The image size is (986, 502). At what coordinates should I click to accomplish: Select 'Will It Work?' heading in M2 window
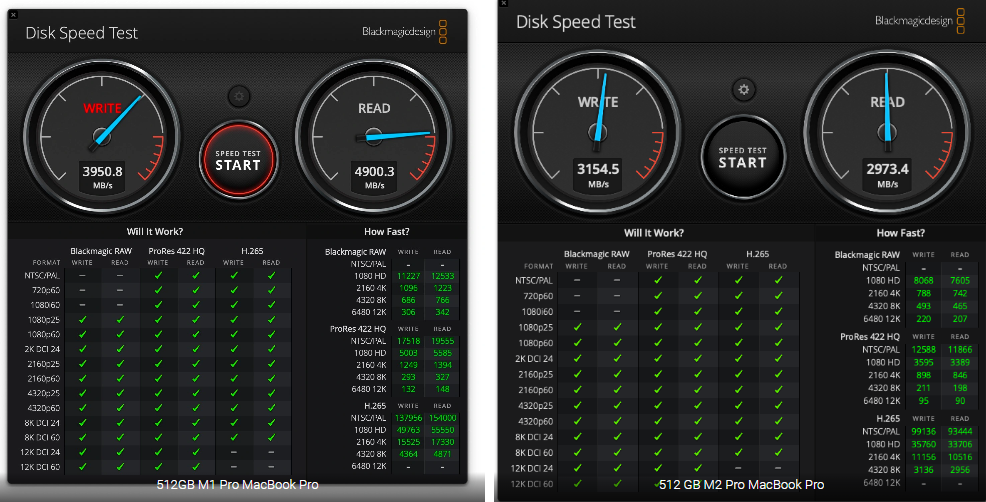pos(653,233)
